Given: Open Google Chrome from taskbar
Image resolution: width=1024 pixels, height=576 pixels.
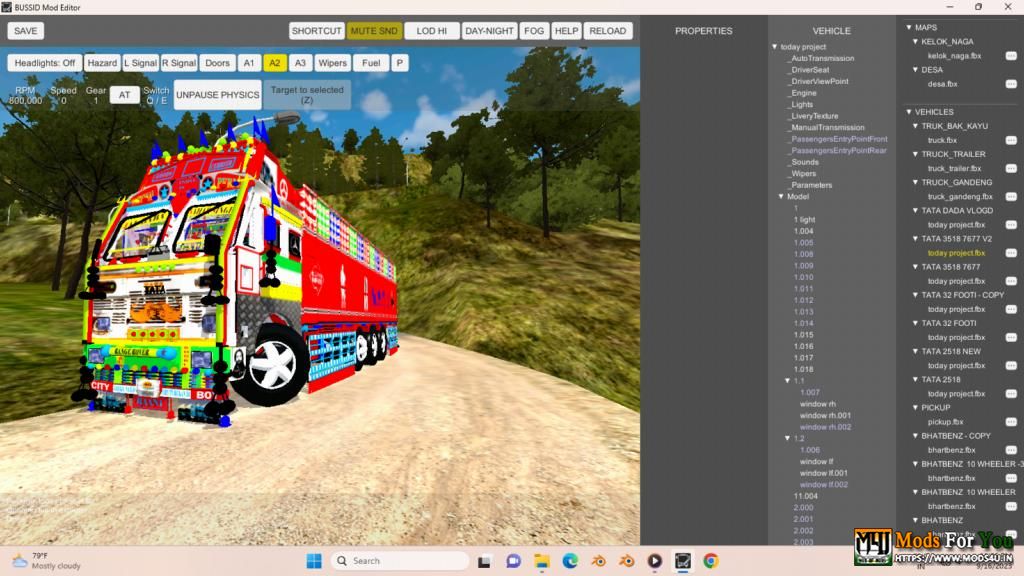Looking at the screenshot, I should (x=711, y=561).
